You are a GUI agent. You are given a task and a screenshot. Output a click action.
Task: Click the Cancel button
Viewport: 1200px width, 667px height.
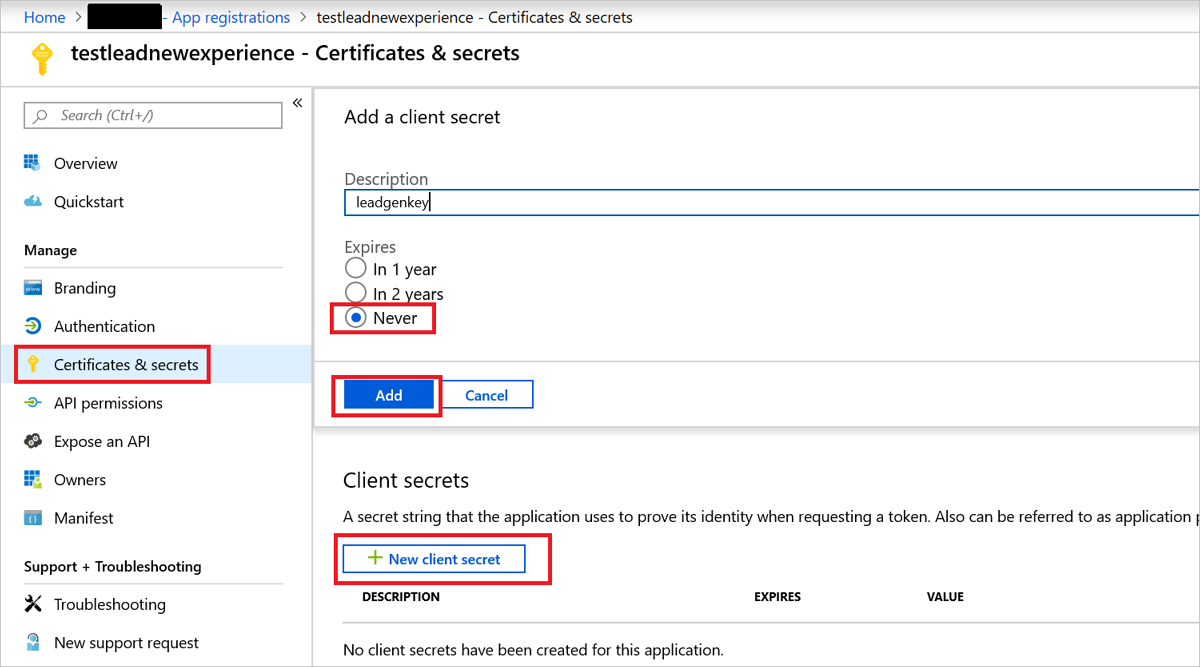pyautogui.click(x=487, y=395)
